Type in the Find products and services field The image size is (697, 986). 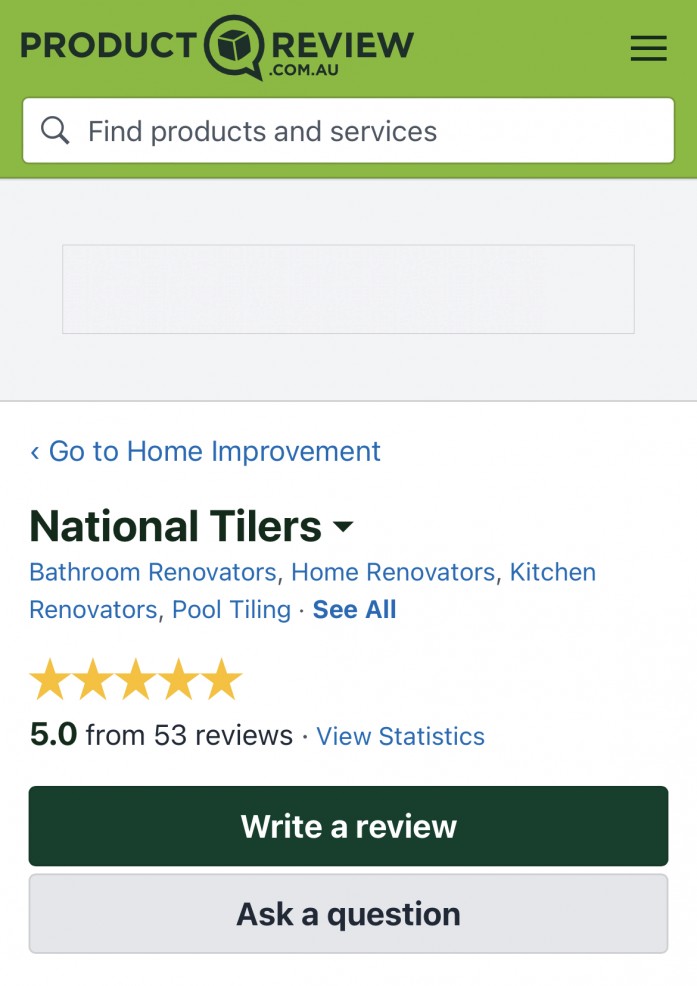370,131
